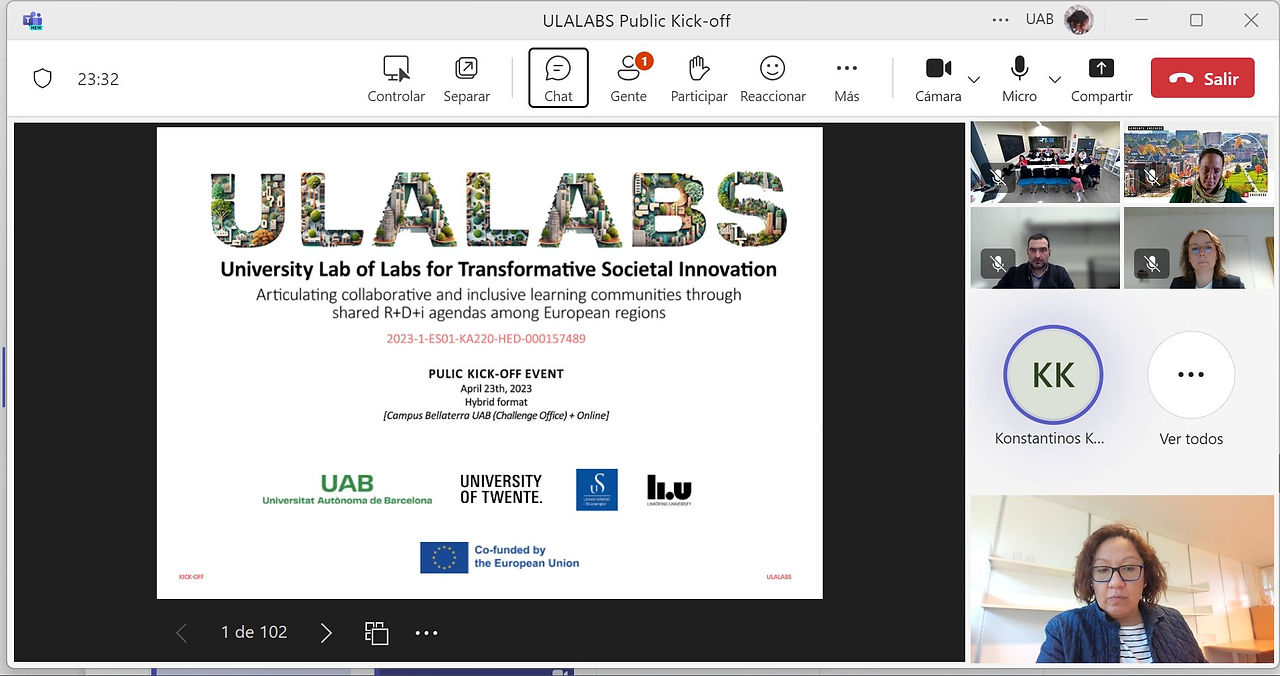Open the Más options menu

pyautogui.click(x=847, y=79)
